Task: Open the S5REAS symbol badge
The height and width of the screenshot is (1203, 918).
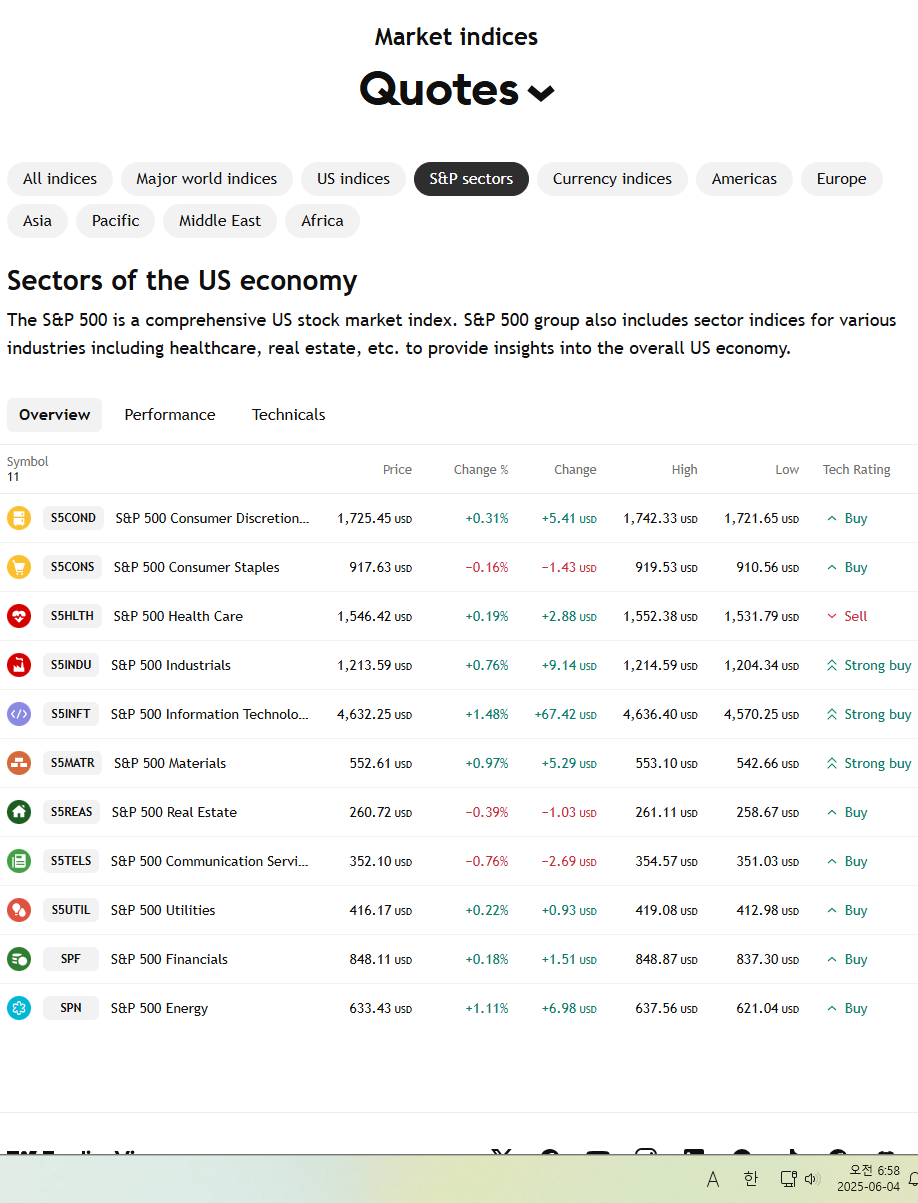Action: (x=71, y=812)
